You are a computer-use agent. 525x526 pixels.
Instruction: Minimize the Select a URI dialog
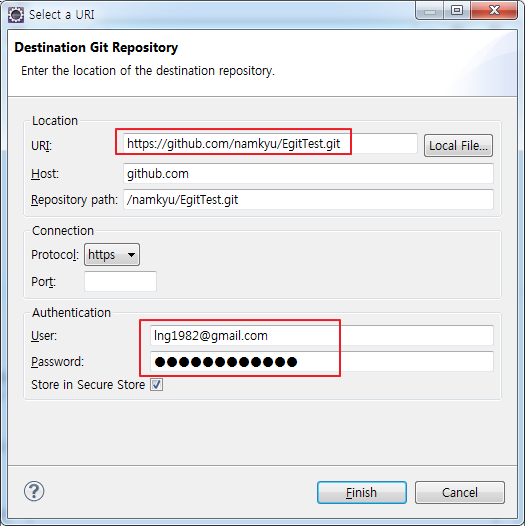tap(430, 11)
